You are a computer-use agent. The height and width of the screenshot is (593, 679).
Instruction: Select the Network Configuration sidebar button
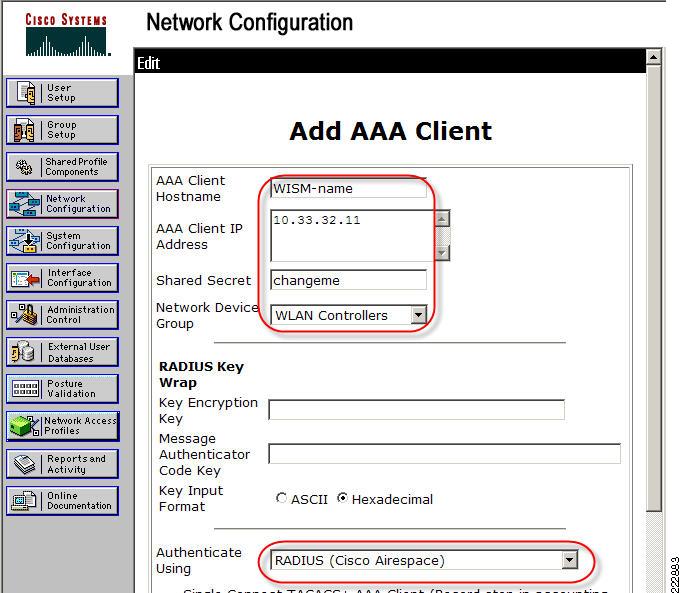tap(62, 204)
